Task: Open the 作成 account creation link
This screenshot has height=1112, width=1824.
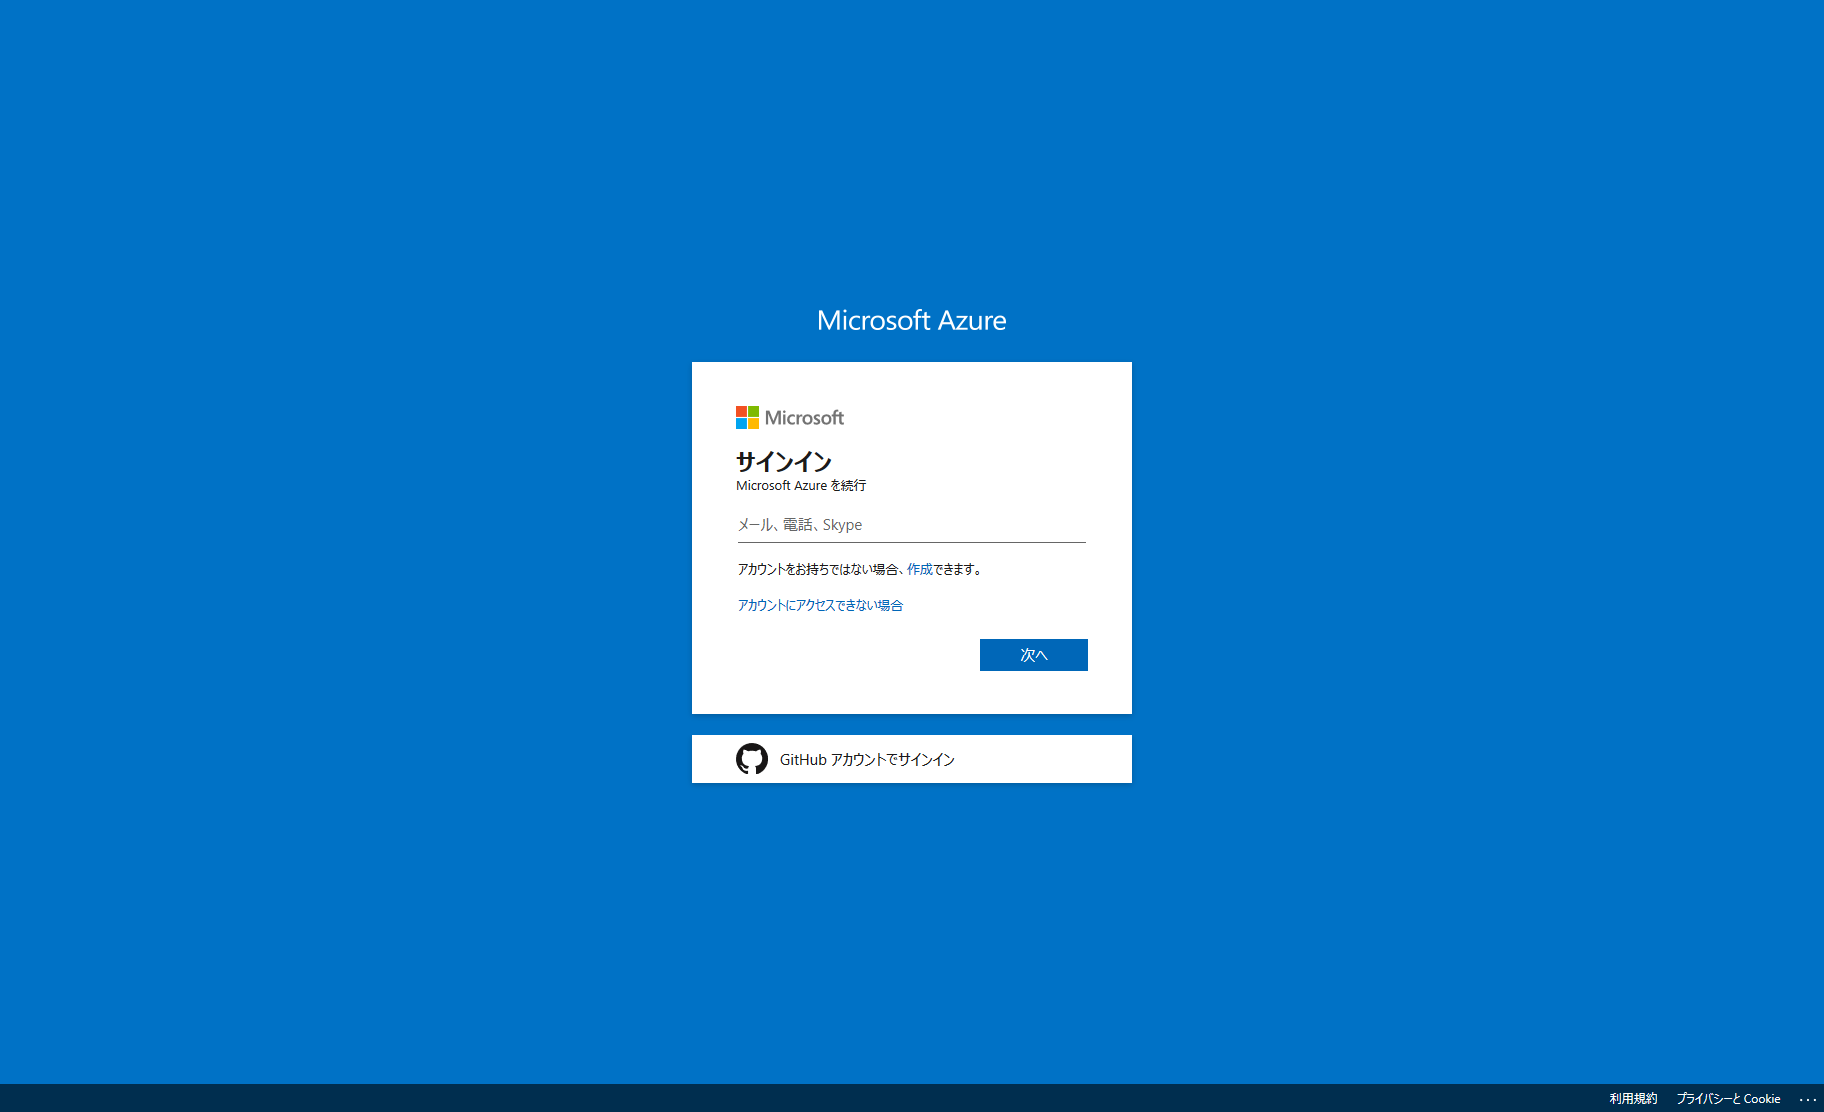Action: click(919, 569)
